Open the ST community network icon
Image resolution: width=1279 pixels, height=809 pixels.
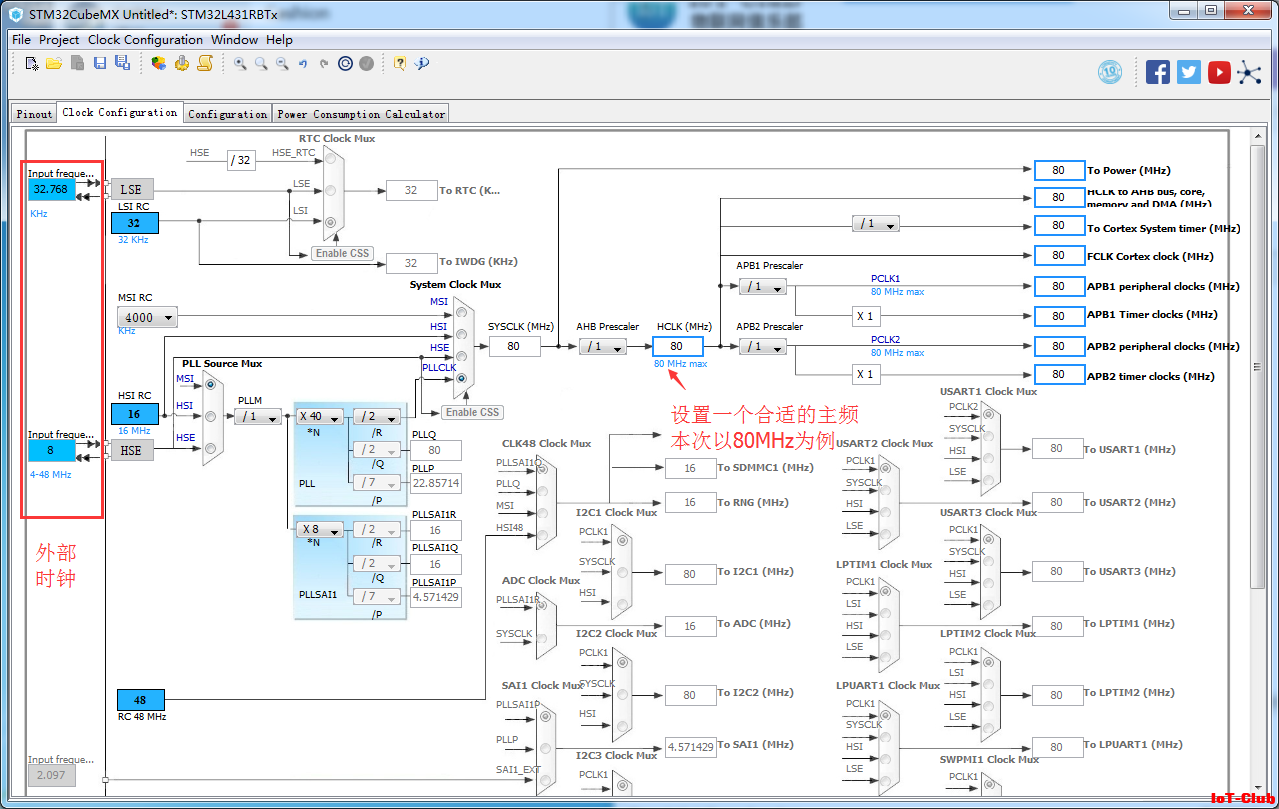tap(1249, 71)
